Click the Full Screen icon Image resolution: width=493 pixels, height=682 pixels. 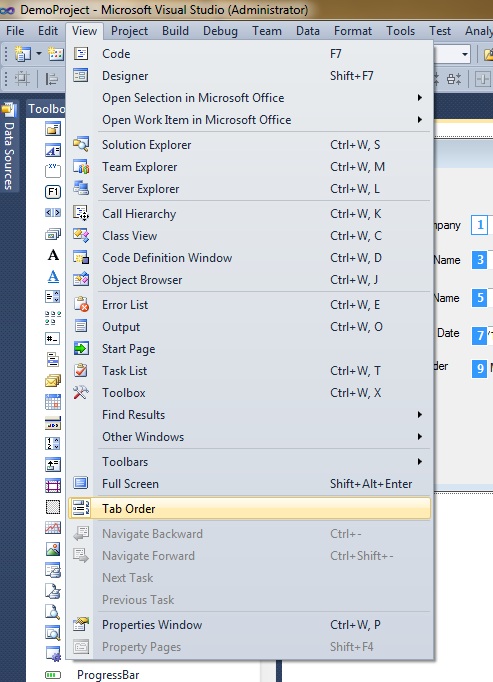click(x=81, y=483)
